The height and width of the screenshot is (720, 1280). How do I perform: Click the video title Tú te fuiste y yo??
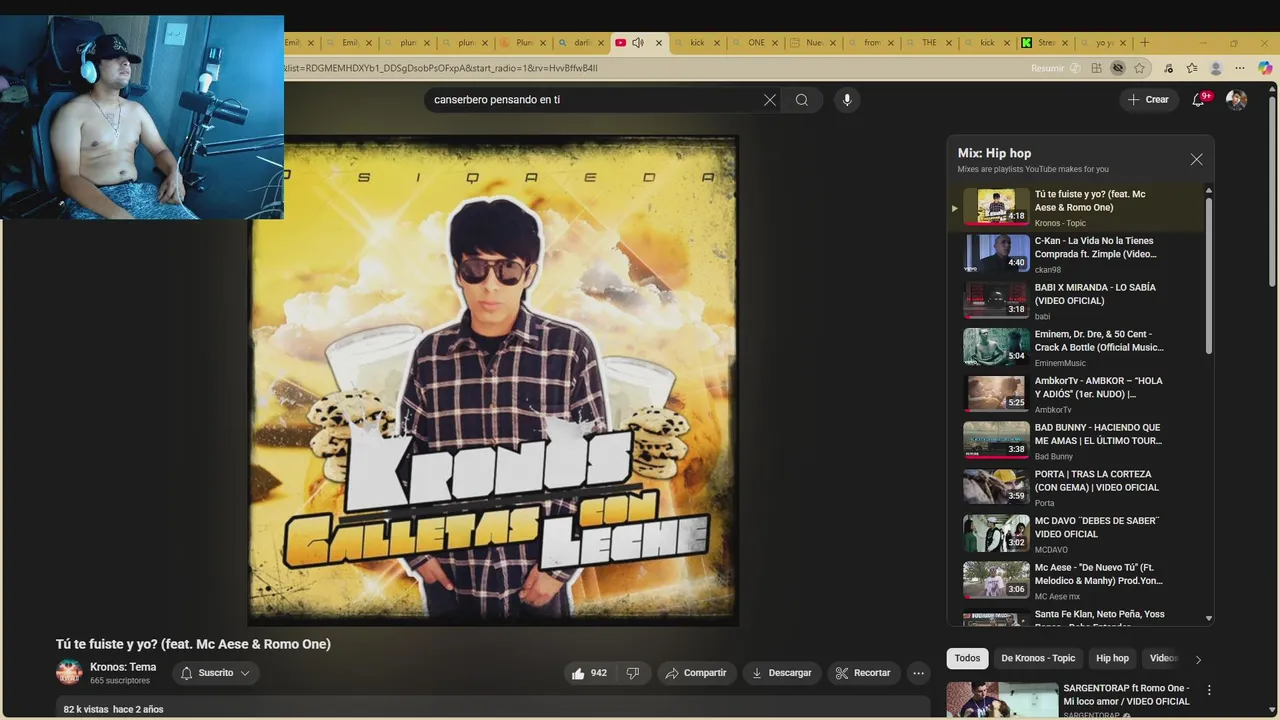point(193,644)
